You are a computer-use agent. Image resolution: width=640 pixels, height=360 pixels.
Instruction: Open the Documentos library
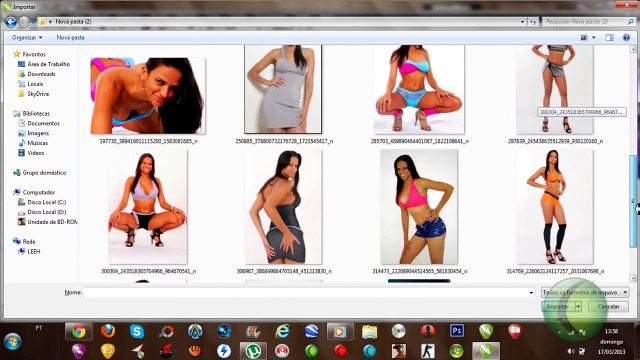43,123
